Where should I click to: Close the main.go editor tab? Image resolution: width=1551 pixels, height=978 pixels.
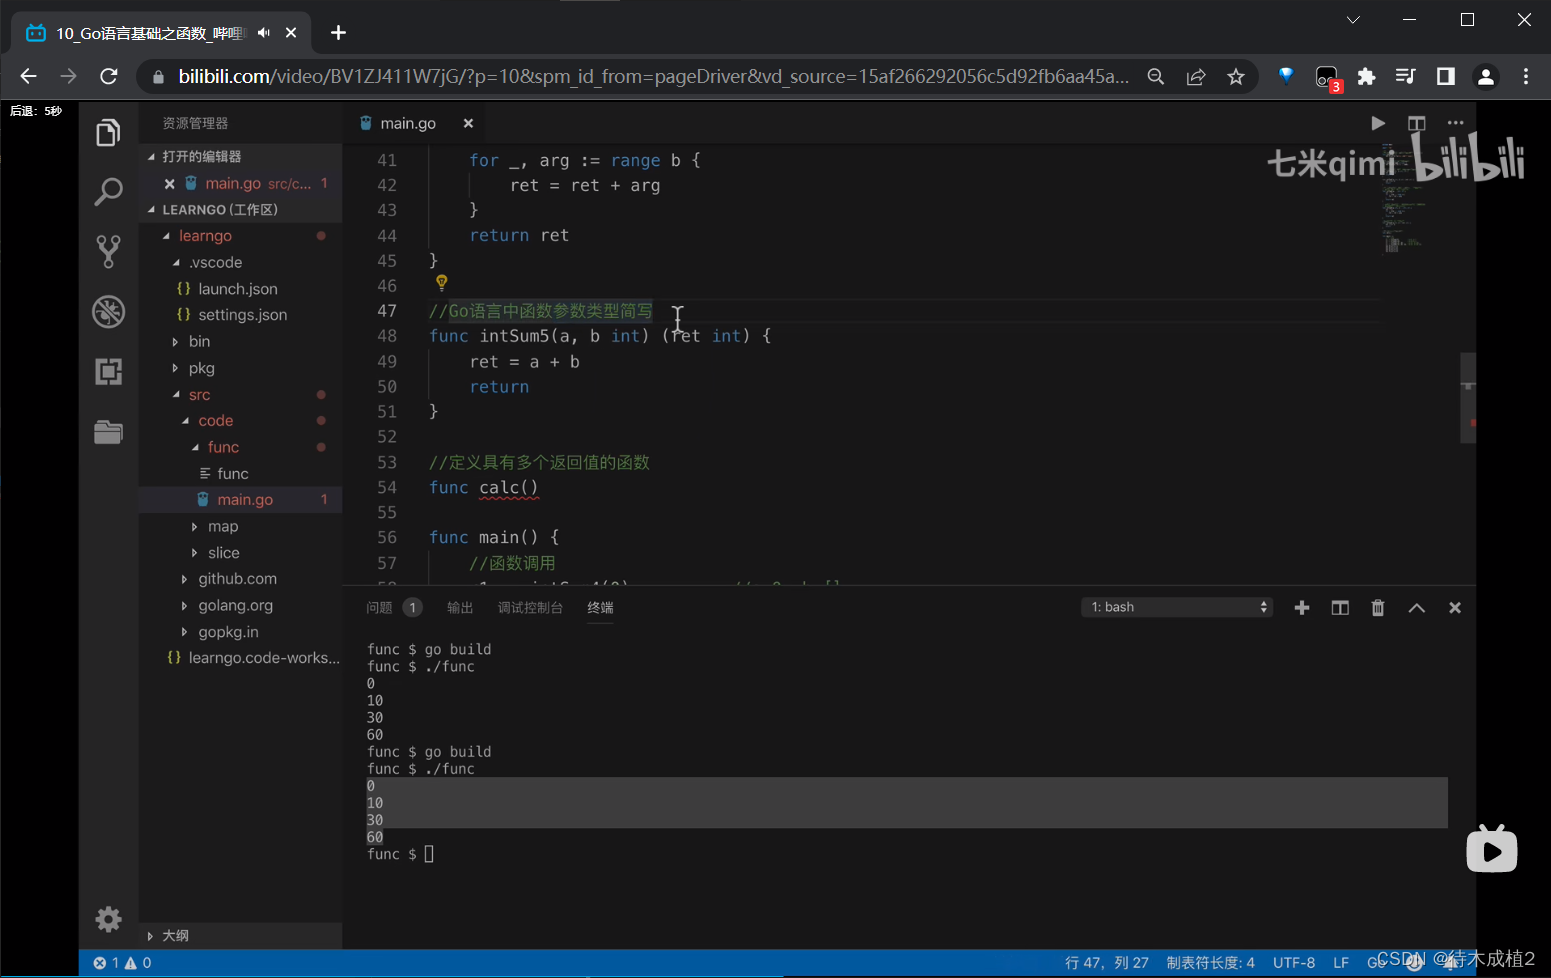(x=468, y=123)
